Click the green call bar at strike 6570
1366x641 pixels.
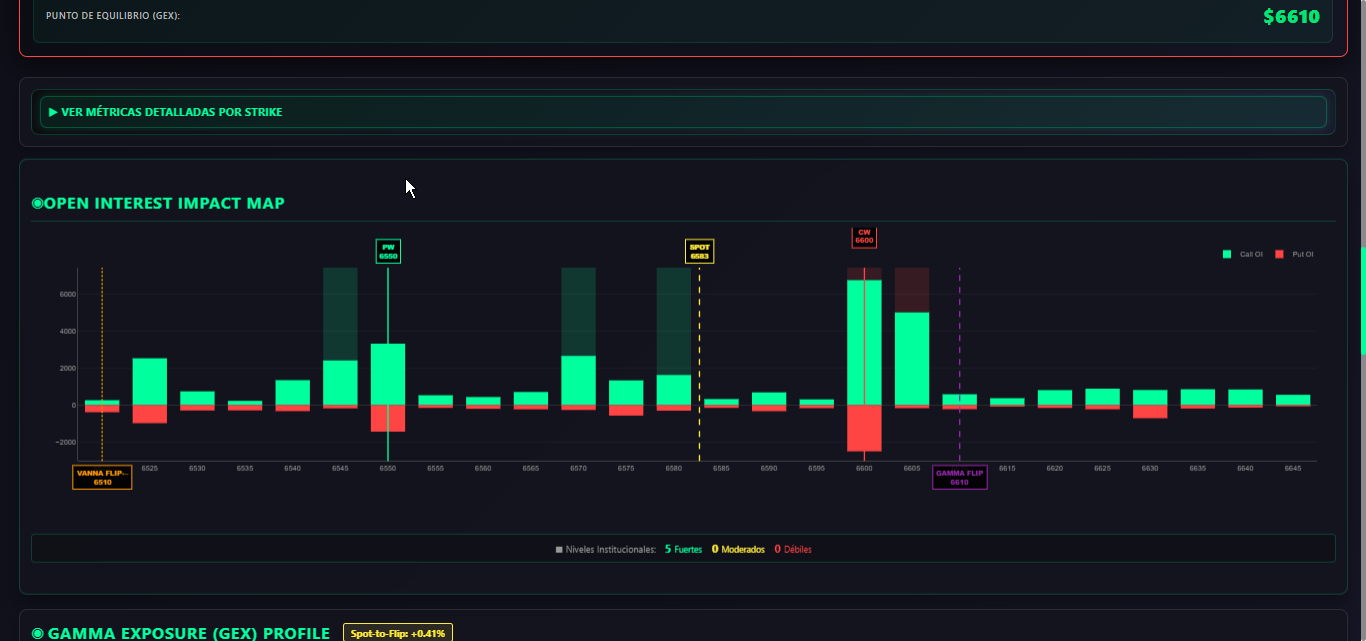tap(578, 380)
